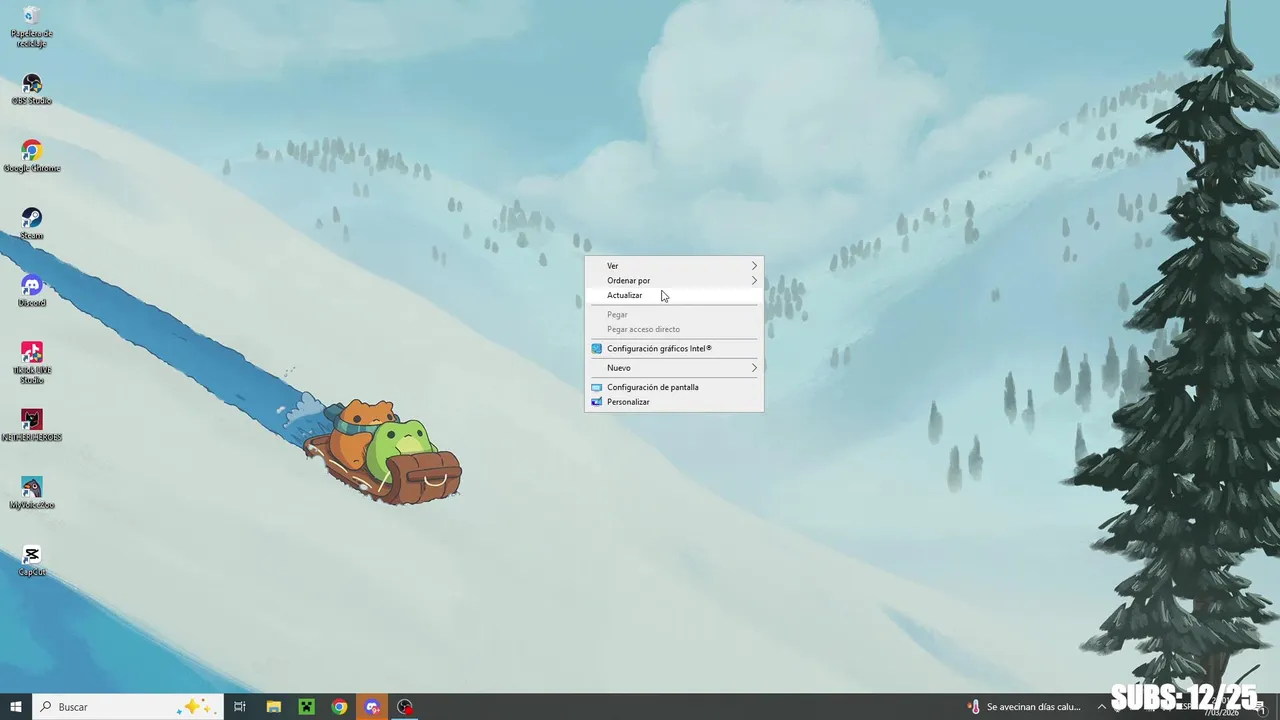Open the Minecraft creeper taskbar icon
The width and height of the screenshot is (1280, 720).
(306, 707)
